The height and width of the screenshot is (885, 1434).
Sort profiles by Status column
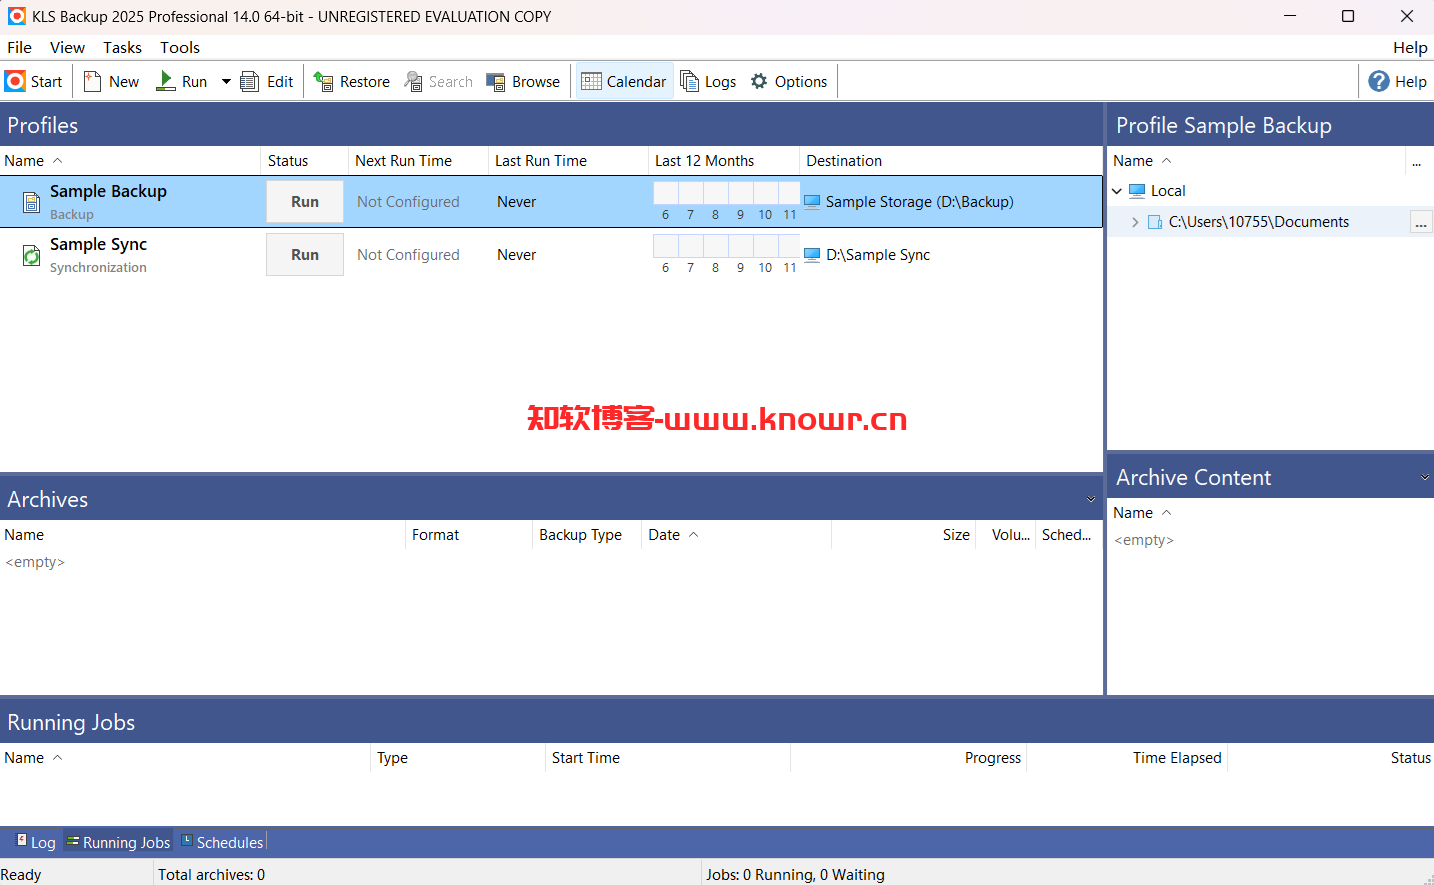coord(305,161)
